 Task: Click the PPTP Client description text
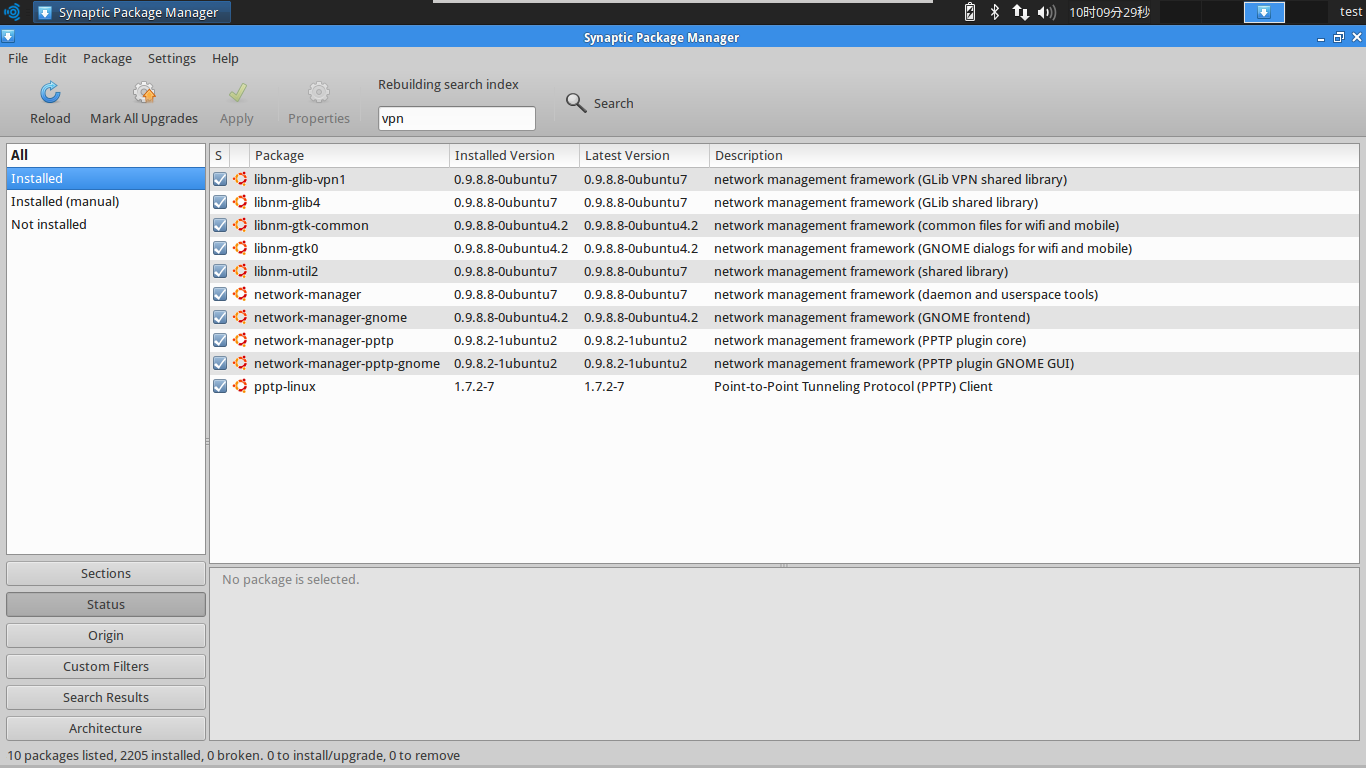[853, 386]
